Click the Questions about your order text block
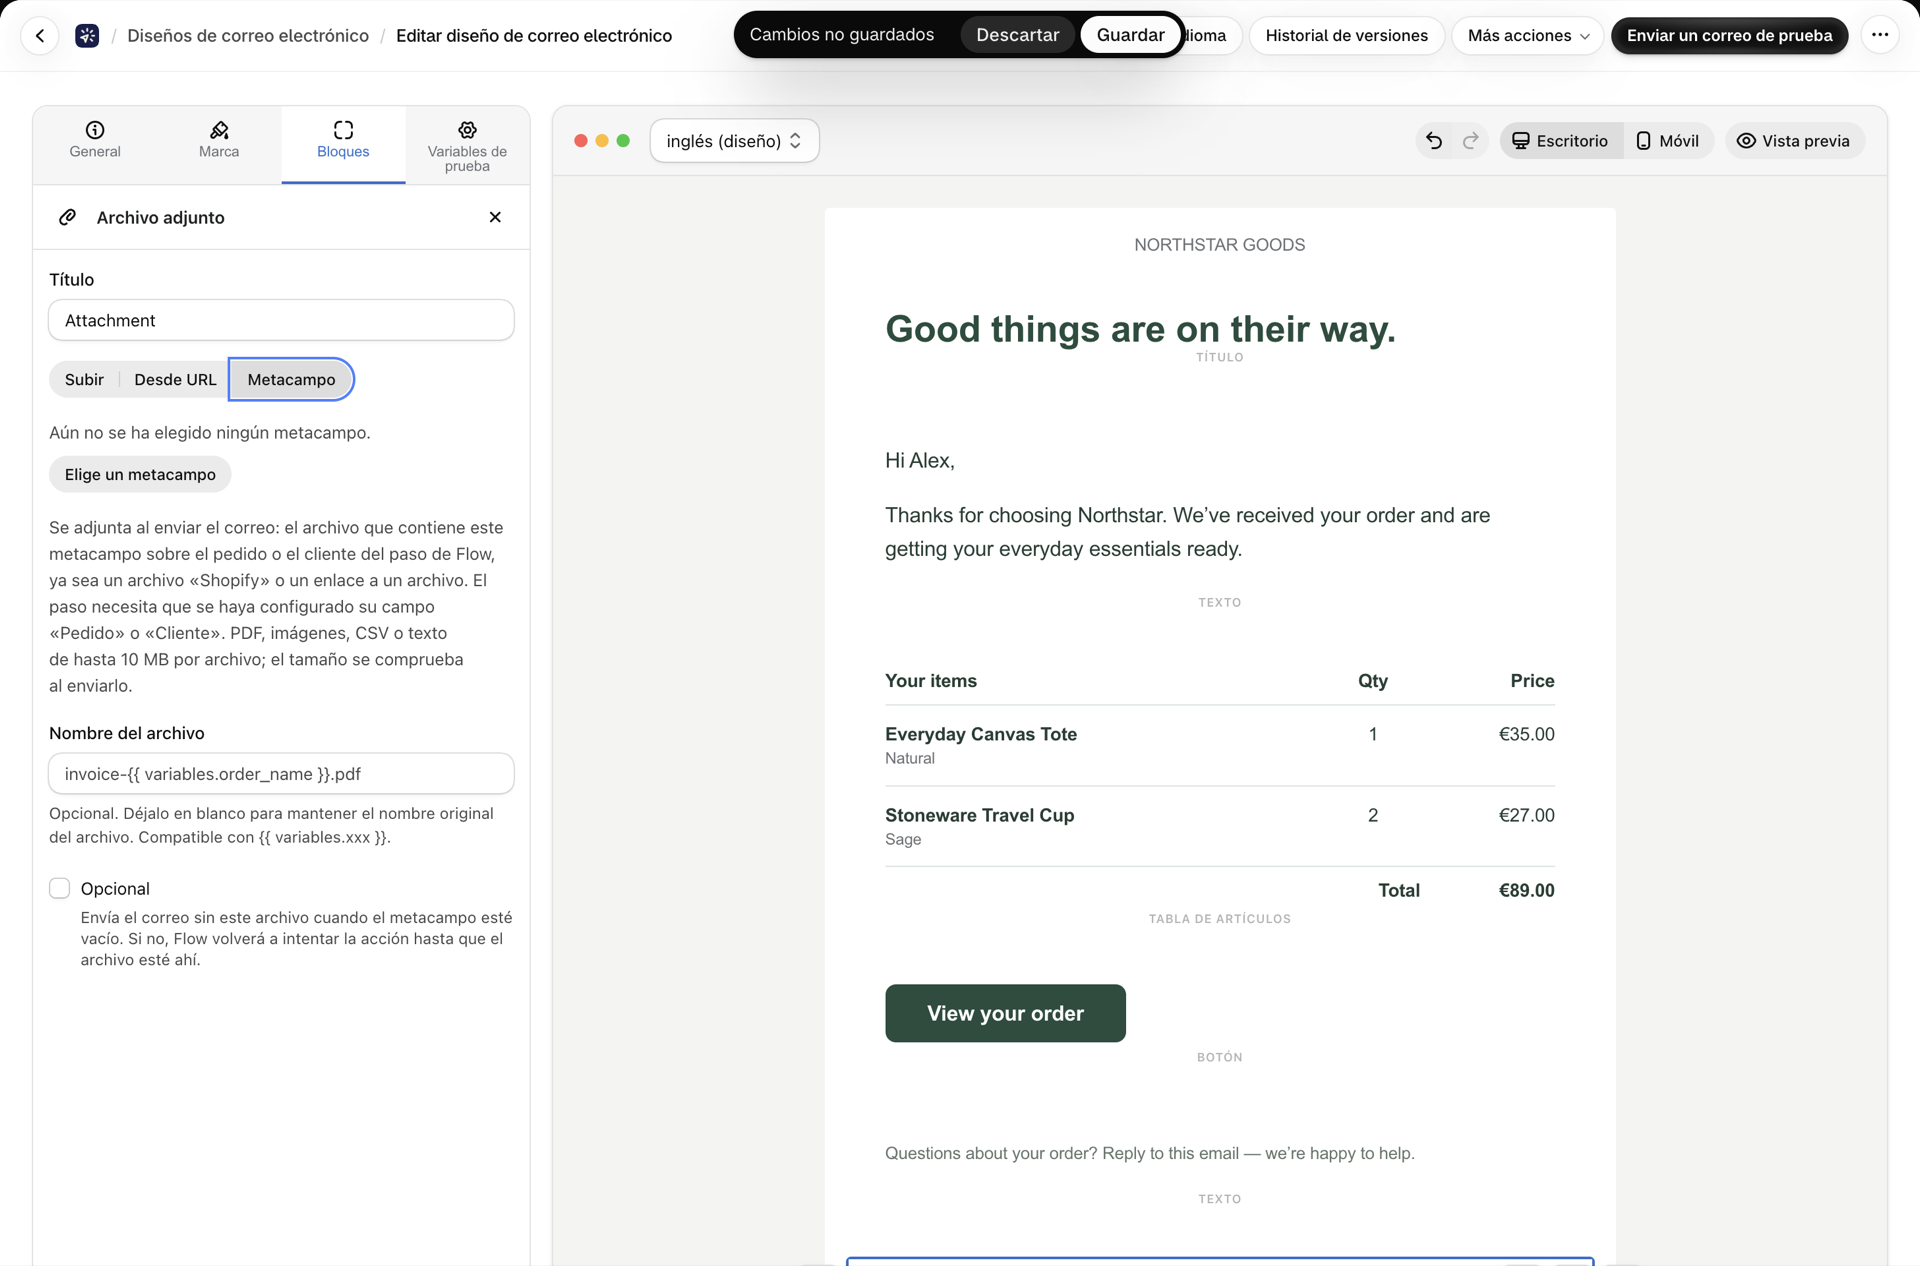The height and width of the screenshot is (1266, 1920). click(x=1149, y=1153)
